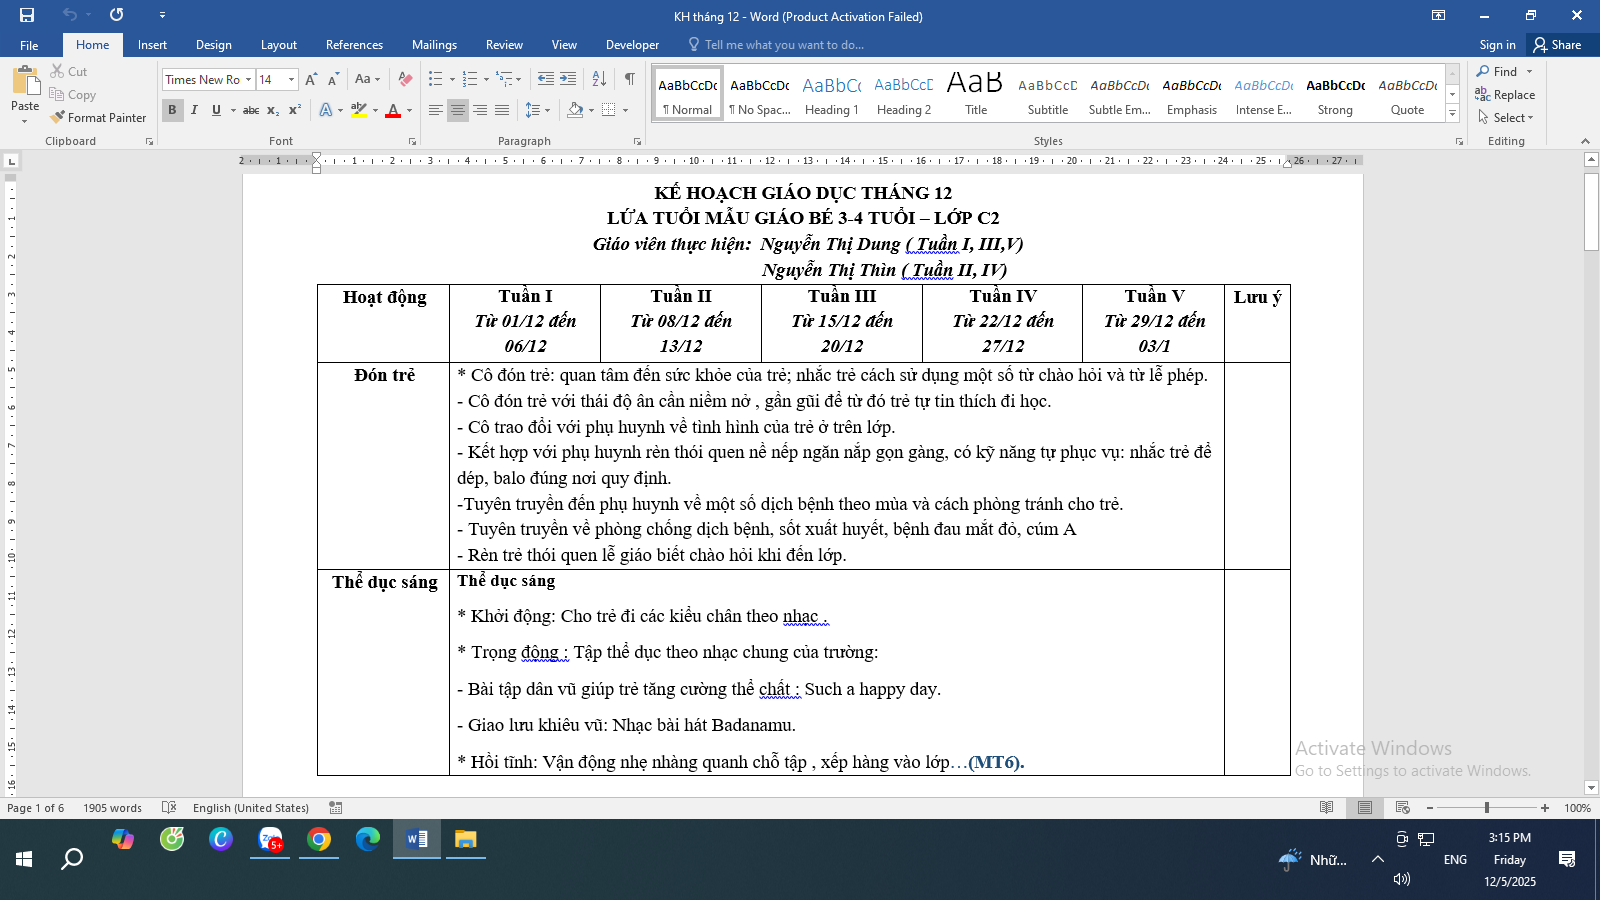Click Sign in link

[1497, 45]
